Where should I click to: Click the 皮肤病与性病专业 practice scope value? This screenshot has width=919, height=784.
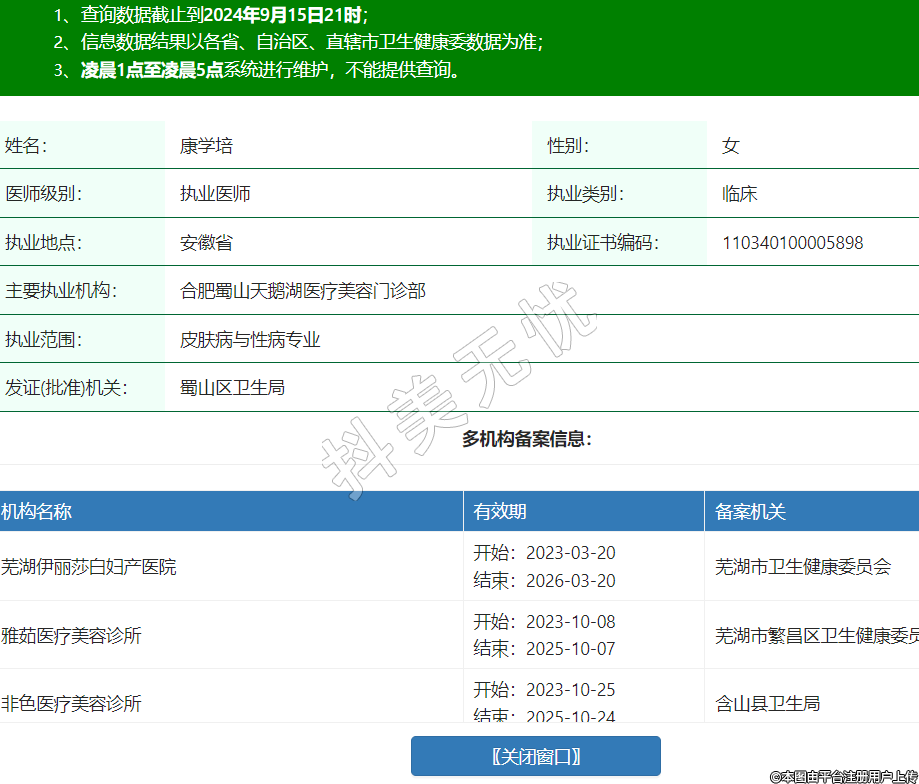pos(250,340)
